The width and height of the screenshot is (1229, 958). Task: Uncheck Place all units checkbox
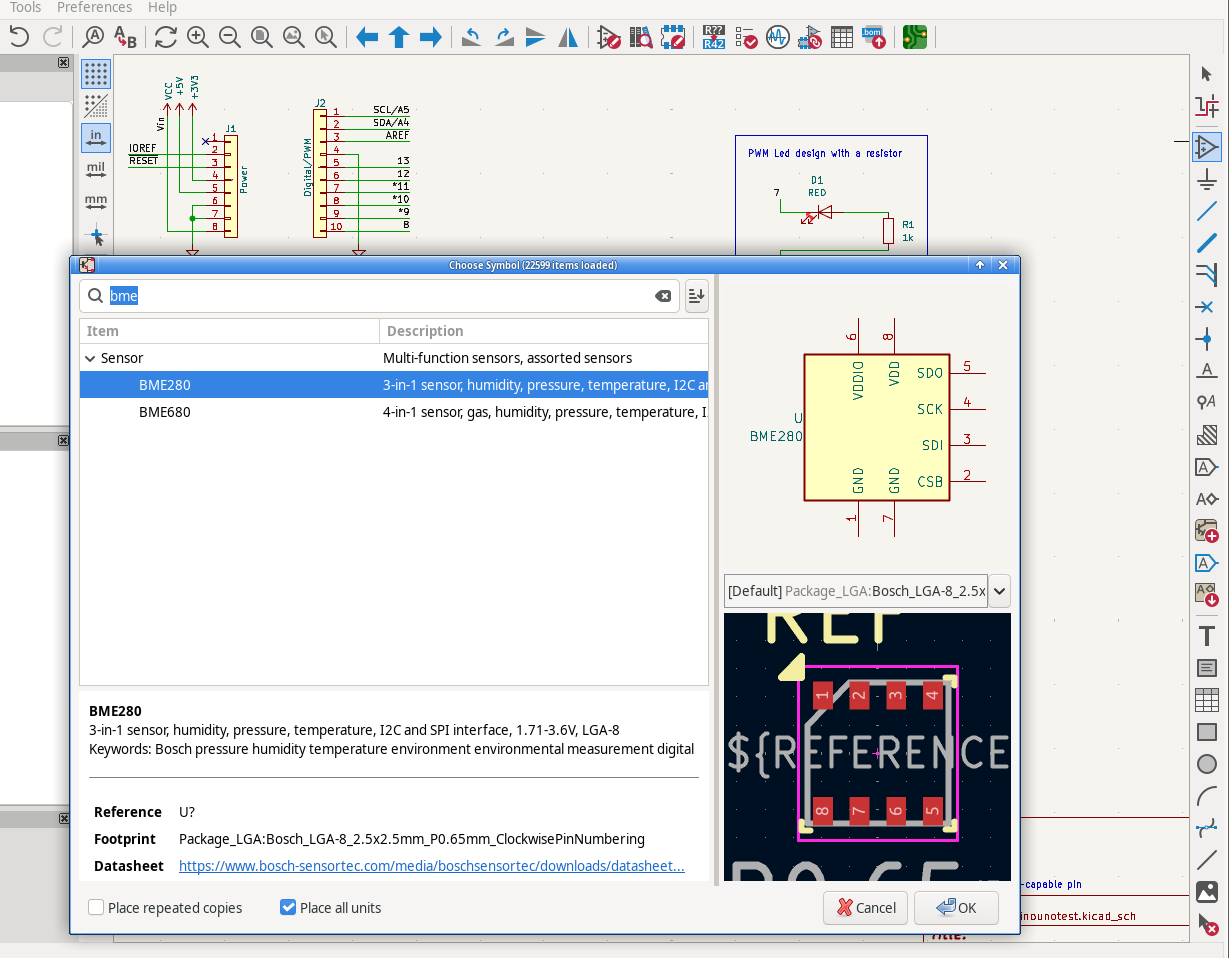288,908
